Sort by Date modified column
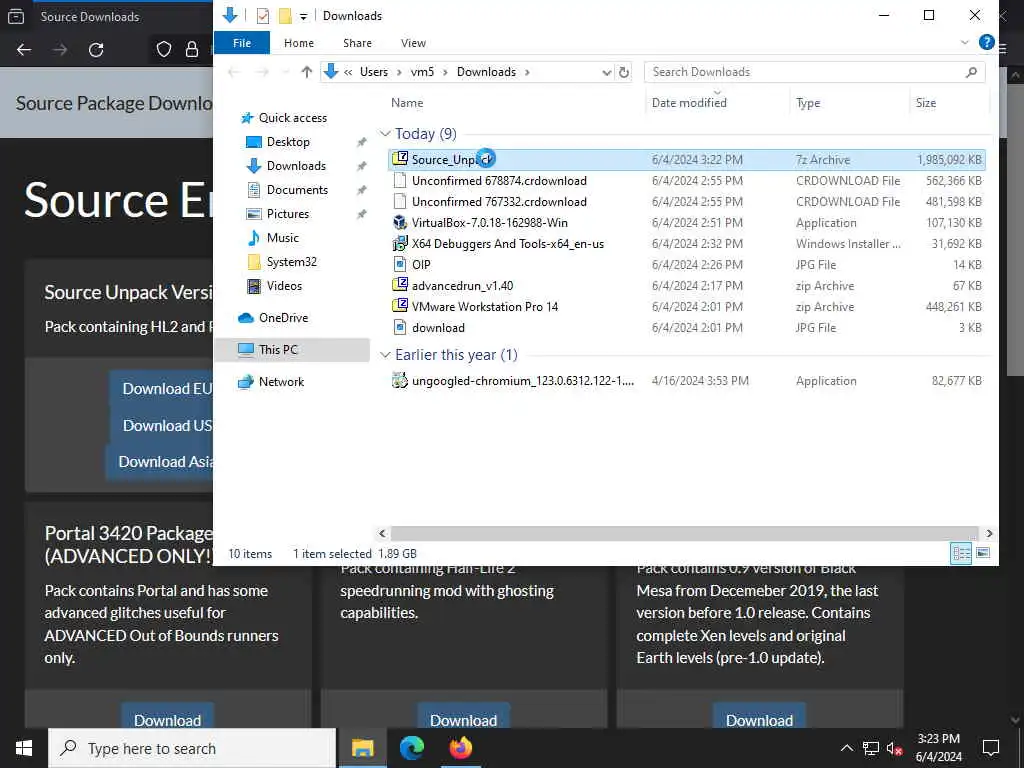The height and width of the screenshot is (768, 1024). (x=688, y=103)
